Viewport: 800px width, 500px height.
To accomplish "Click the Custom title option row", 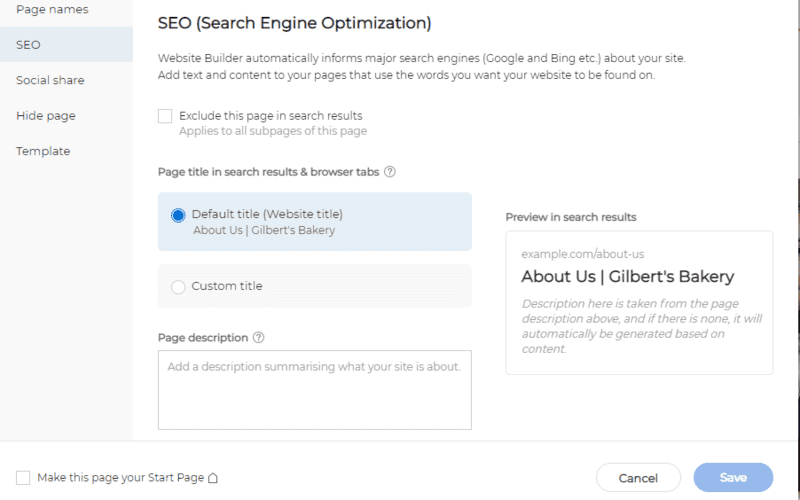I will [315, 286].
